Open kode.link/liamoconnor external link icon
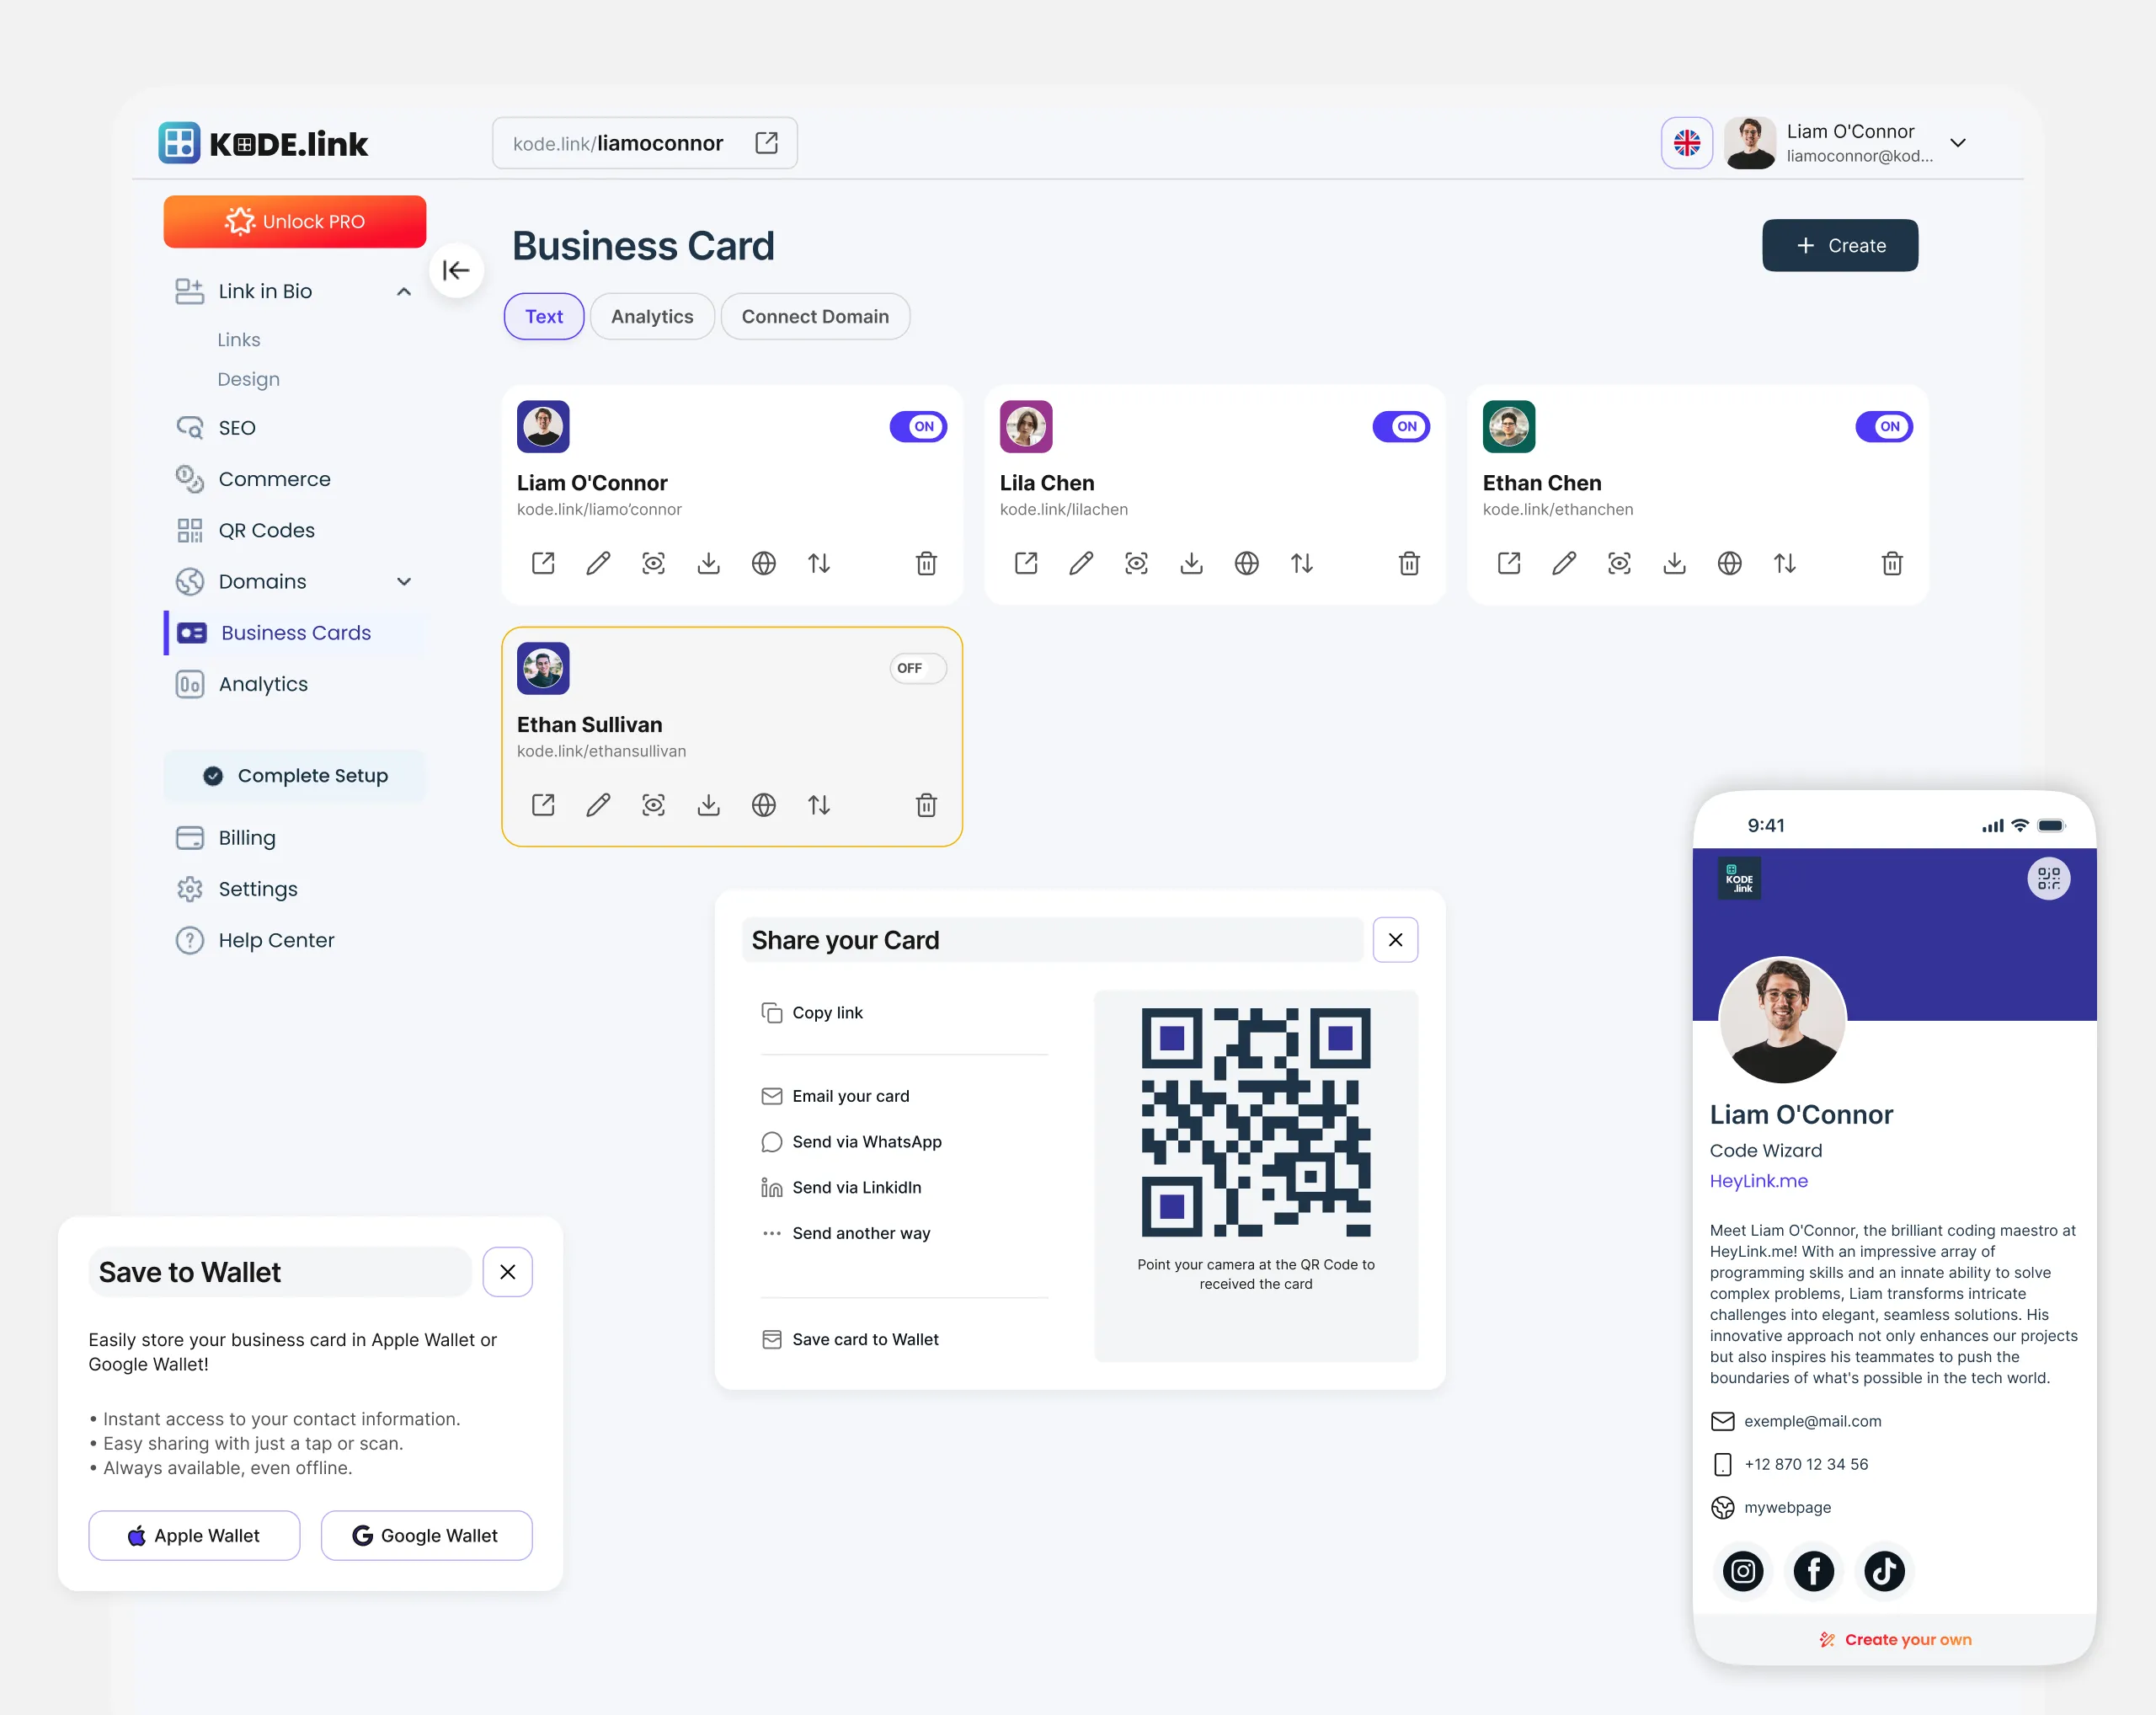 (766, 143)
